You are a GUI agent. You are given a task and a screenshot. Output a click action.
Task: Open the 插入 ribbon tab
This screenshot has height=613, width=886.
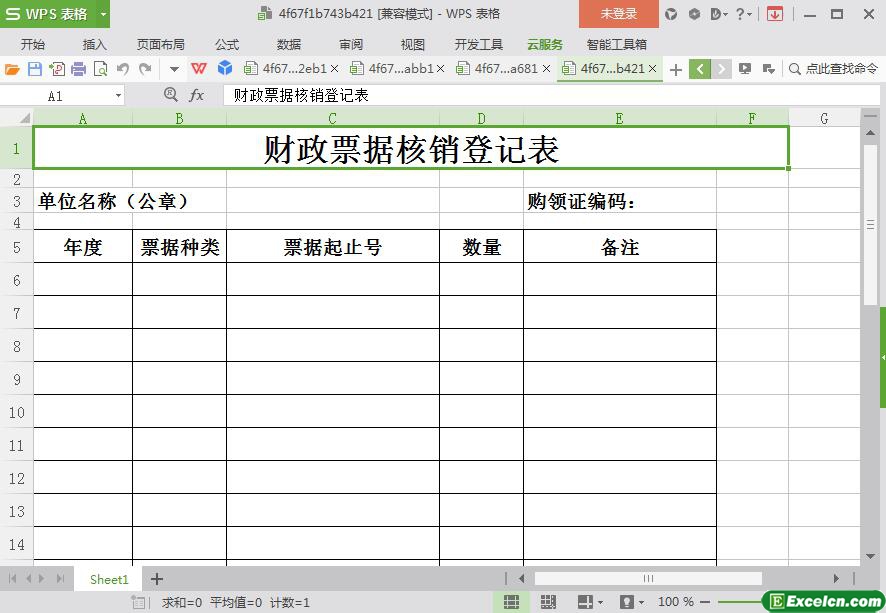(x=94, y=45)
